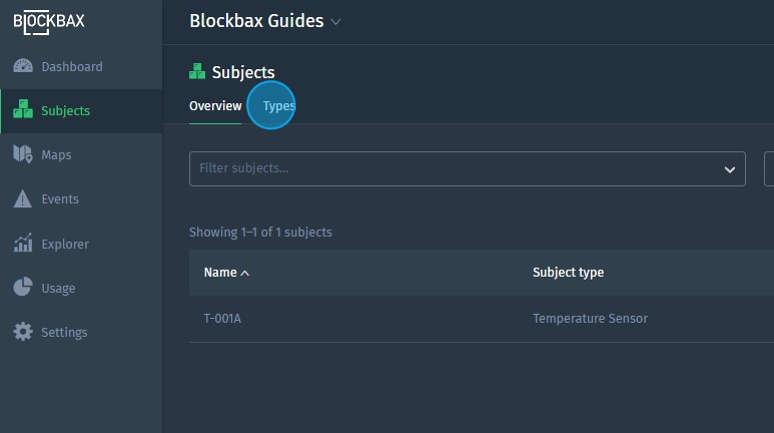
Task: Click the Usage pie chart icon
Action: 23,288
